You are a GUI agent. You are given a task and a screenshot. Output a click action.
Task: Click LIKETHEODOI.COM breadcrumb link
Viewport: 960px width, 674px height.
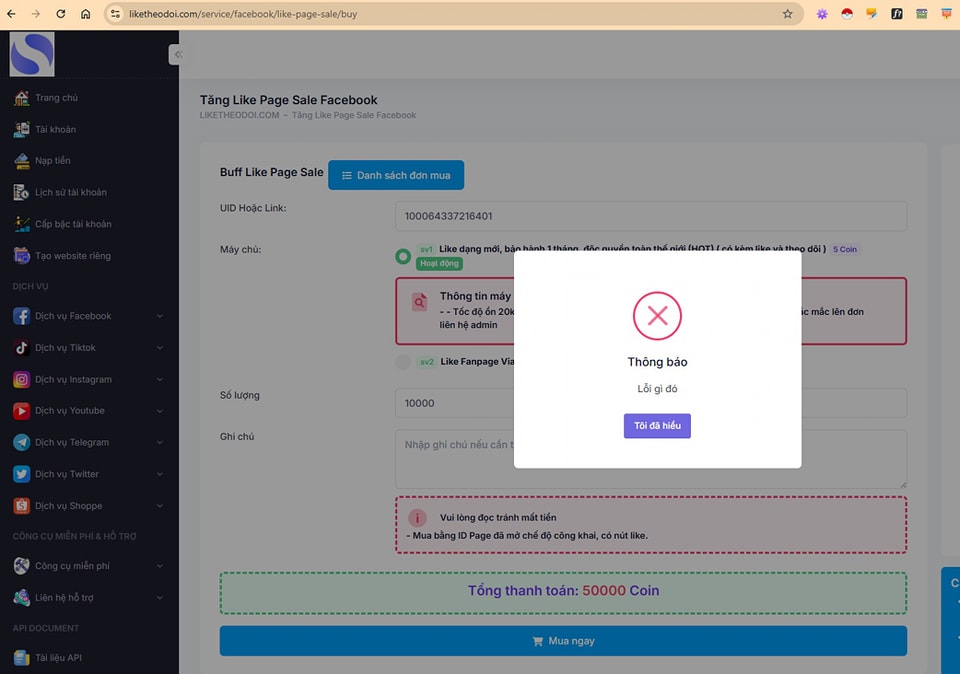[x=239, y=115]
